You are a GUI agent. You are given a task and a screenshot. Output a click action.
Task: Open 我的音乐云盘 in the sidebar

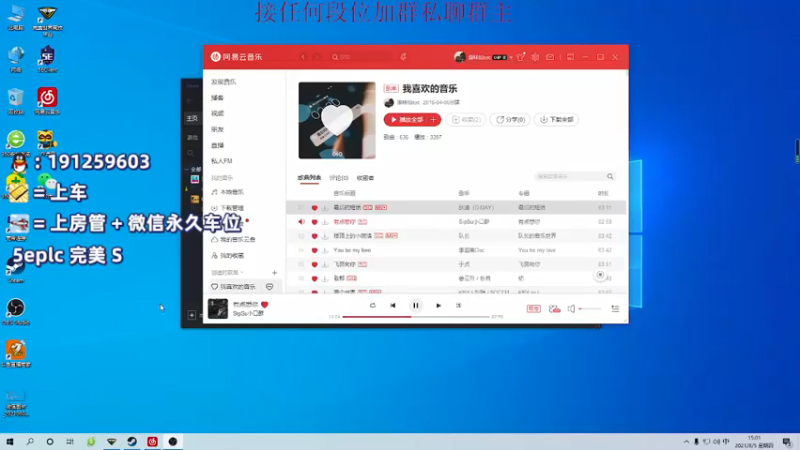(233, 239)
